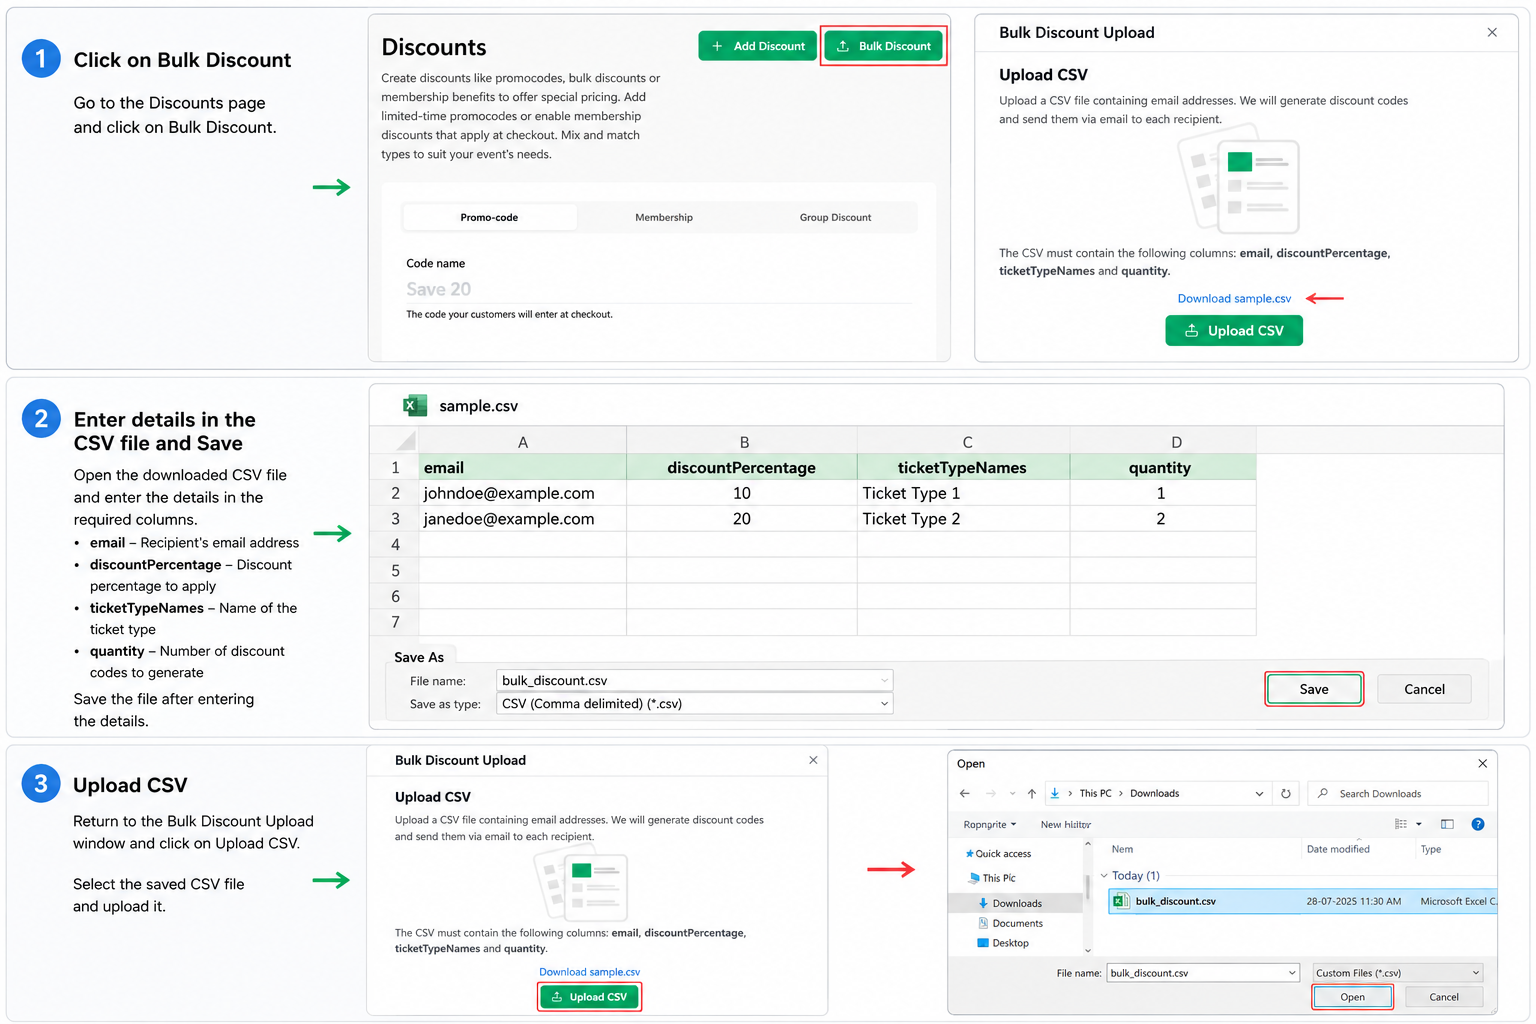Expand the address bar path dropdown
1536x1024 pixels.
pyautogui.click(x=1259, y=794)
